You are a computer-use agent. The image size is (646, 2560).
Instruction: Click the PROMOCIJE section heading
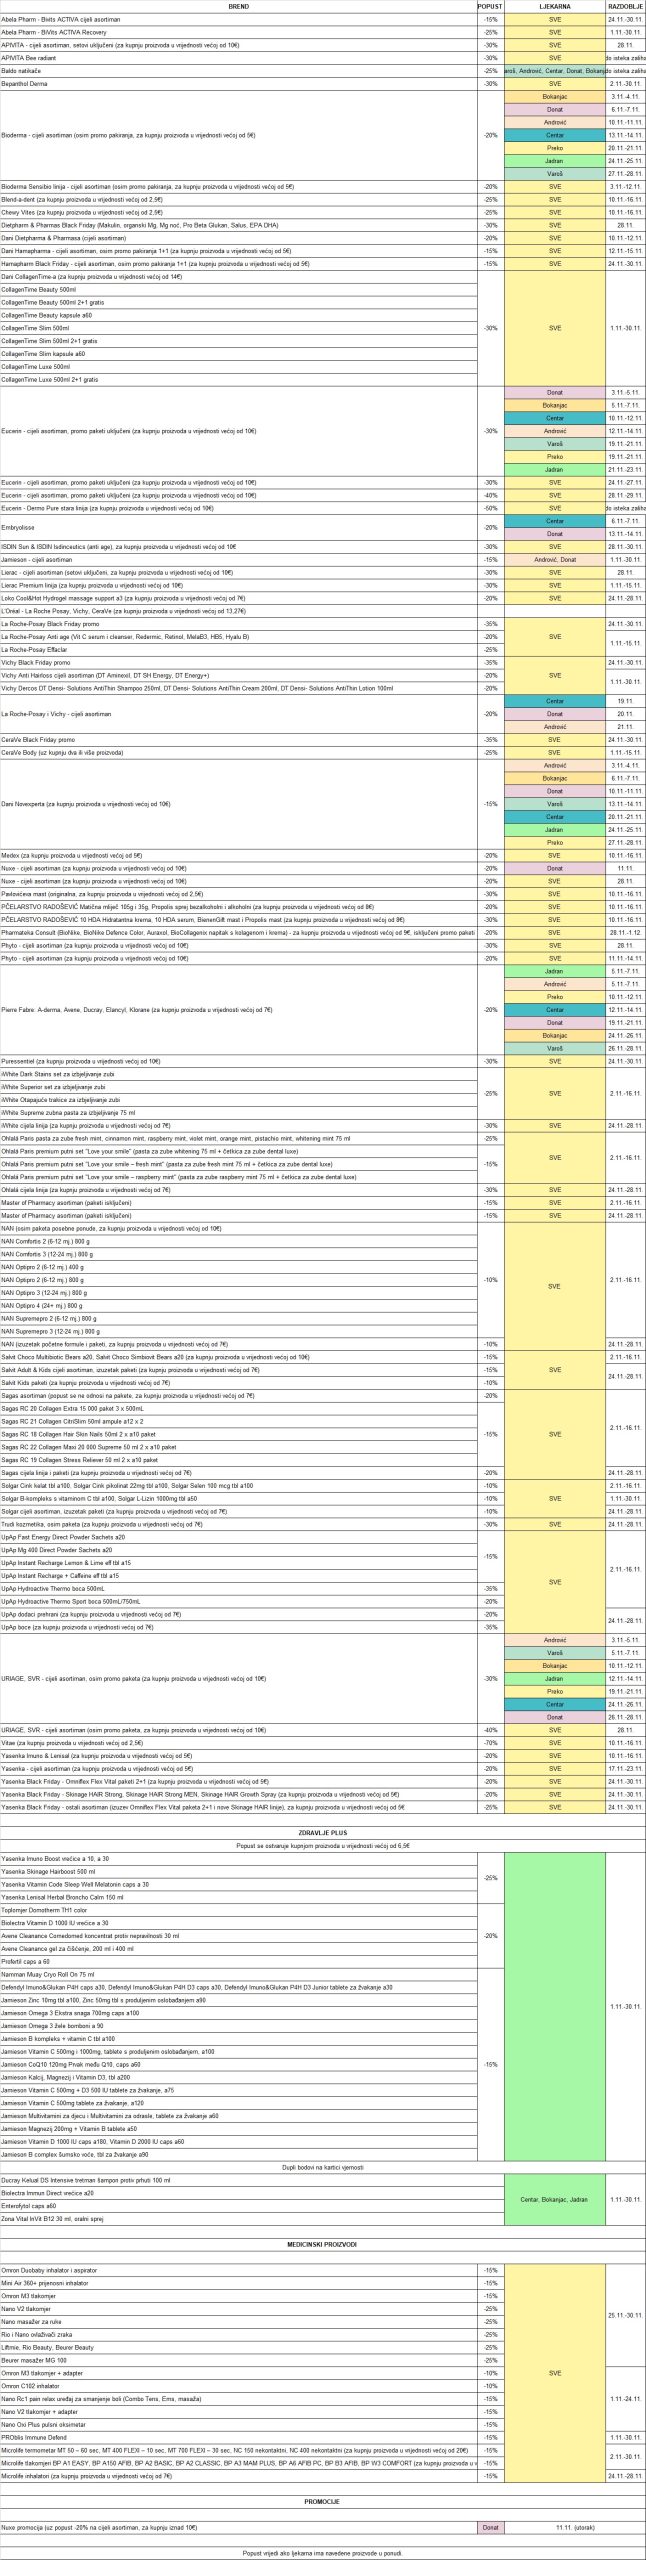322,2493
